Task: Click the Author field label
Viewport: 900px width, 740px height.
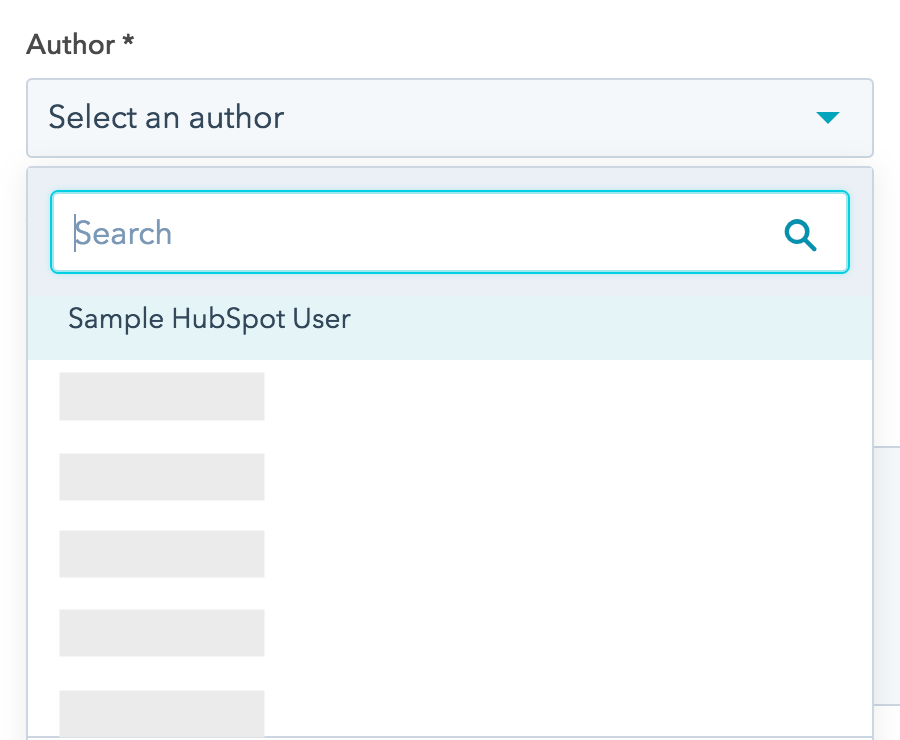Action: [71, 44]
